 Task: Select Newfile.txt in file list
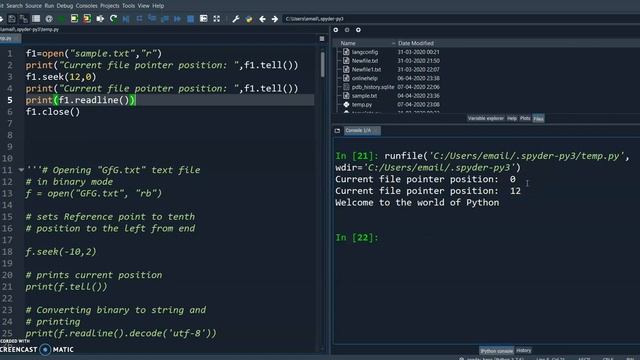365,61
